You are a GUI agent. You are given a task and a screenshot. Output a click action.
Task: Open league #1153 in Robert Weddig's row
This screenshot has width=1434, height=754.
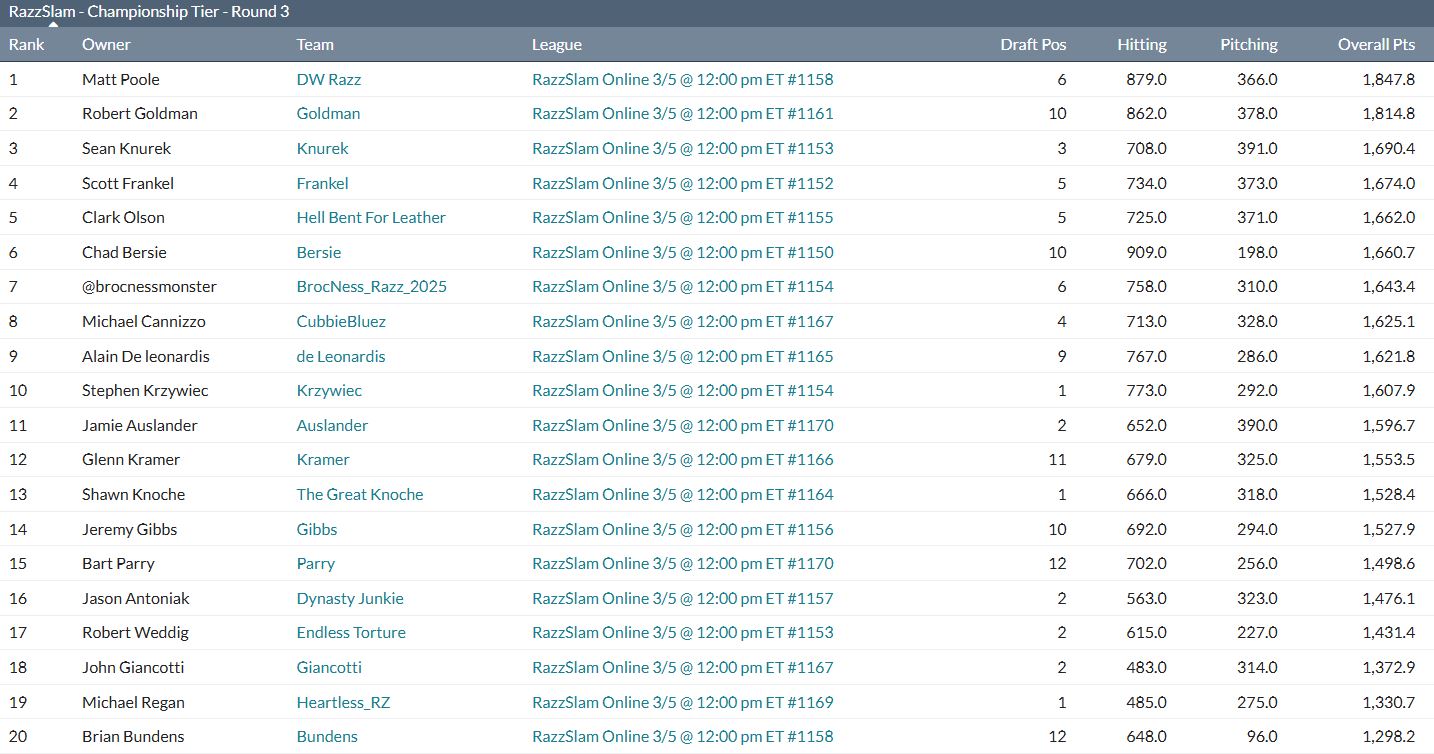point(683,633)
